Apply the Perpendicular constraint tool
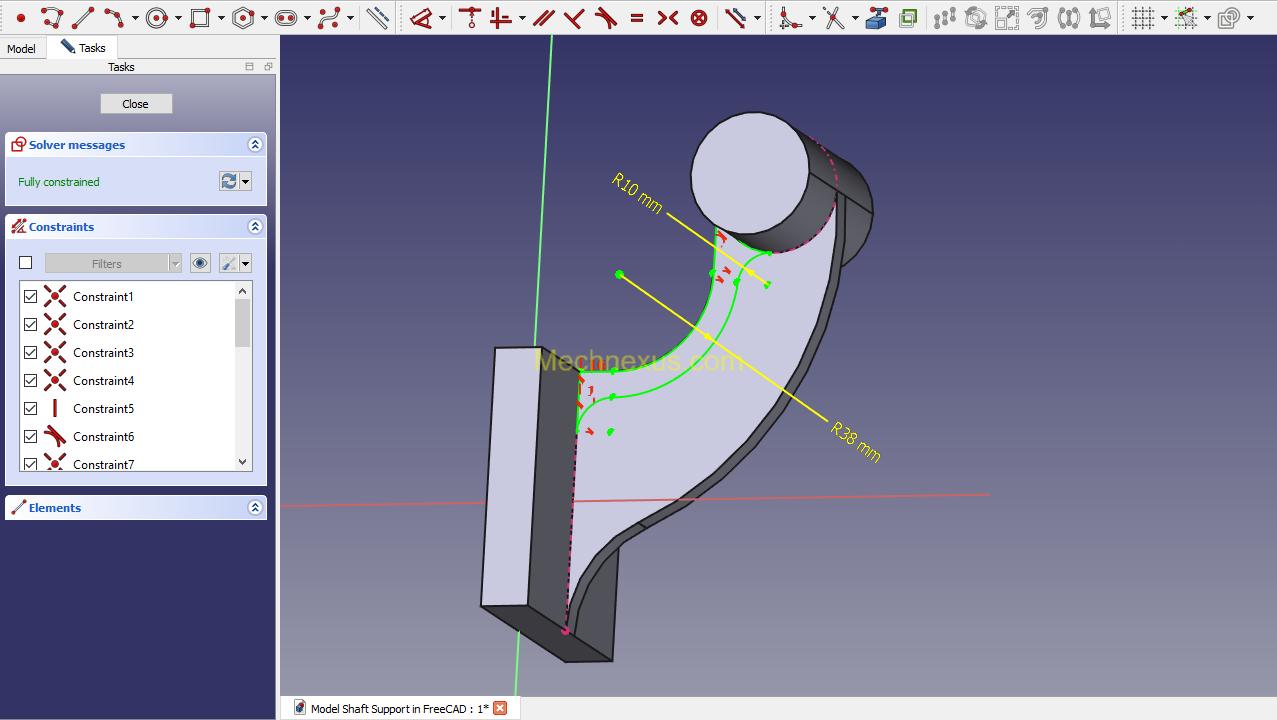The height and width of the screenshot is (720, 1277). point(574,18)
